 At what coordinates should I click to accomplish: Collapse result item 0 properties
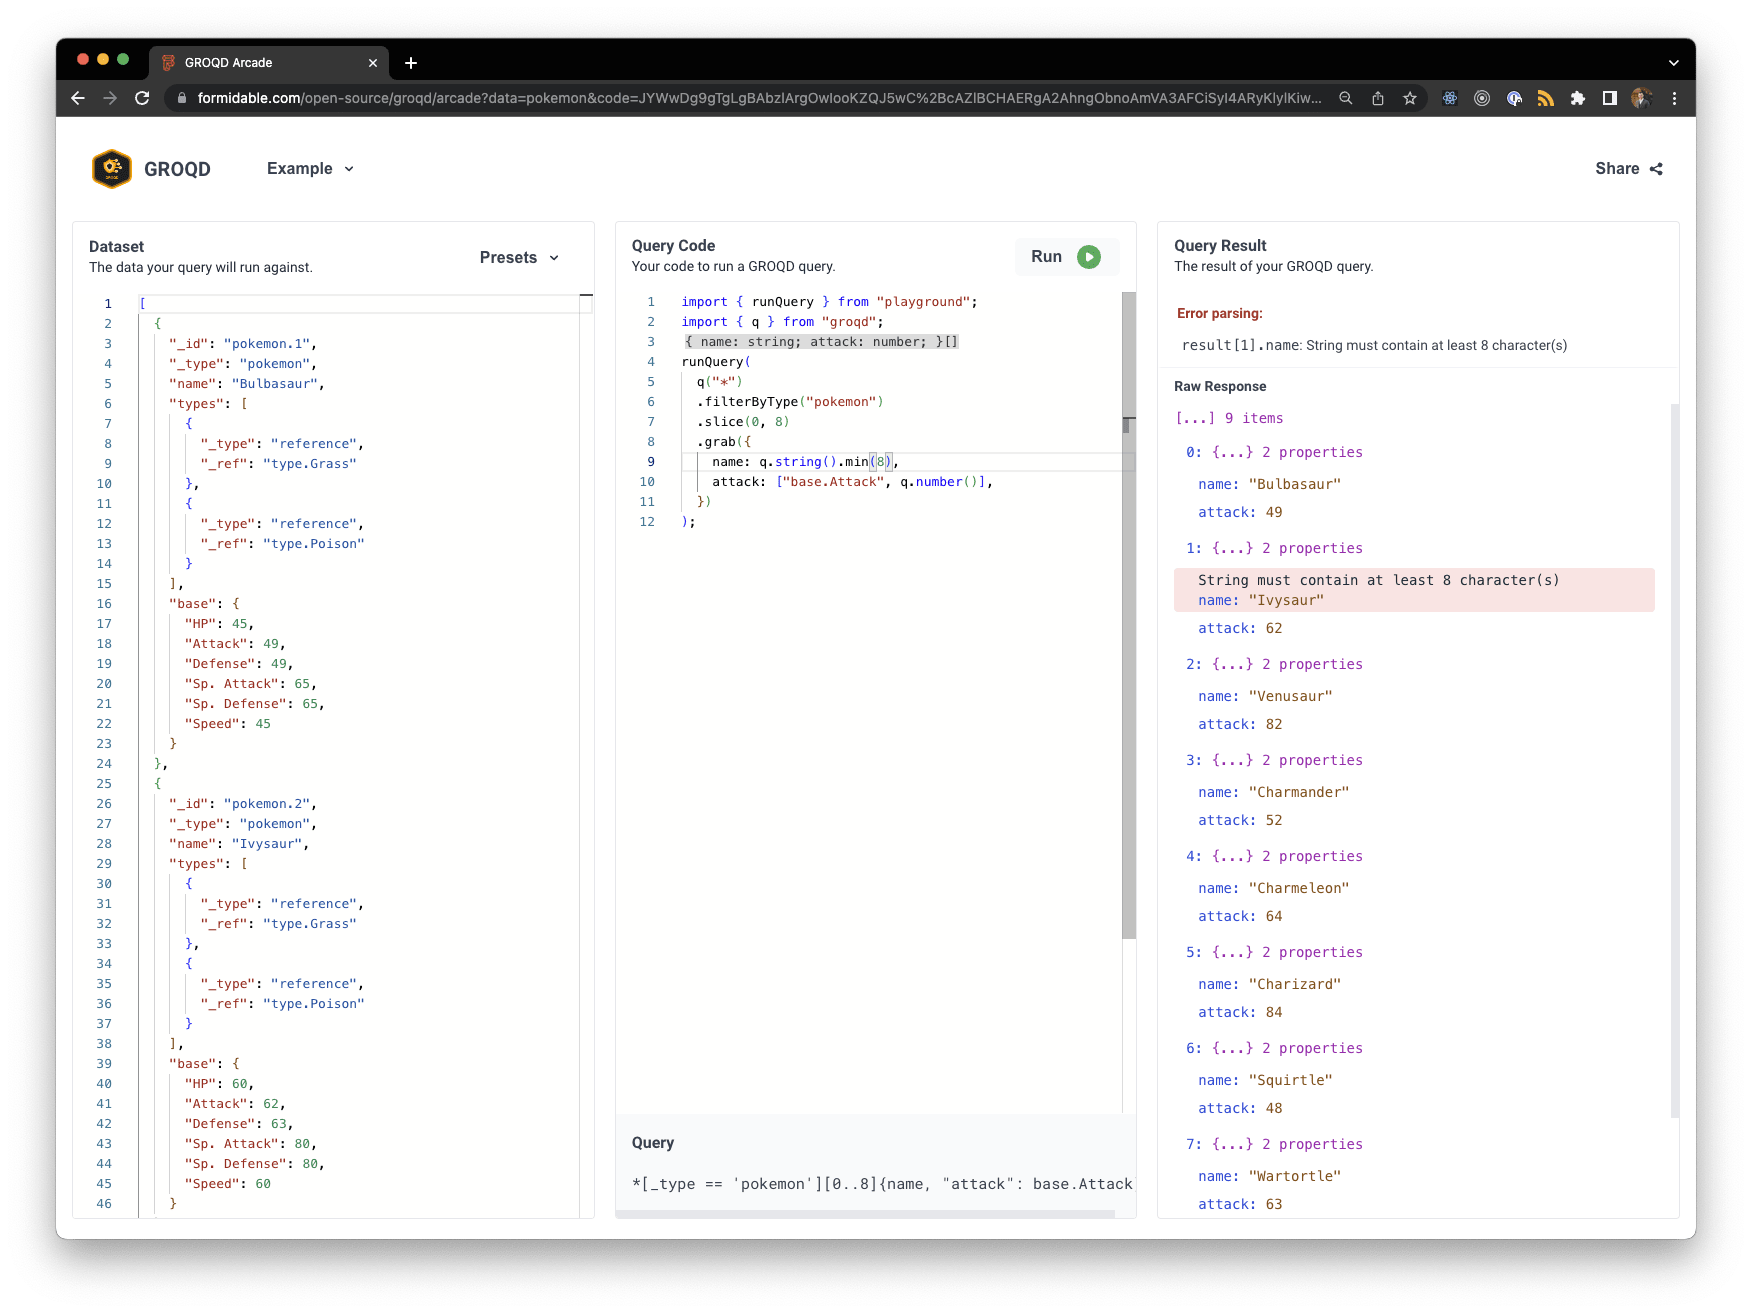pyautogui.click(x=1274, y=453)
